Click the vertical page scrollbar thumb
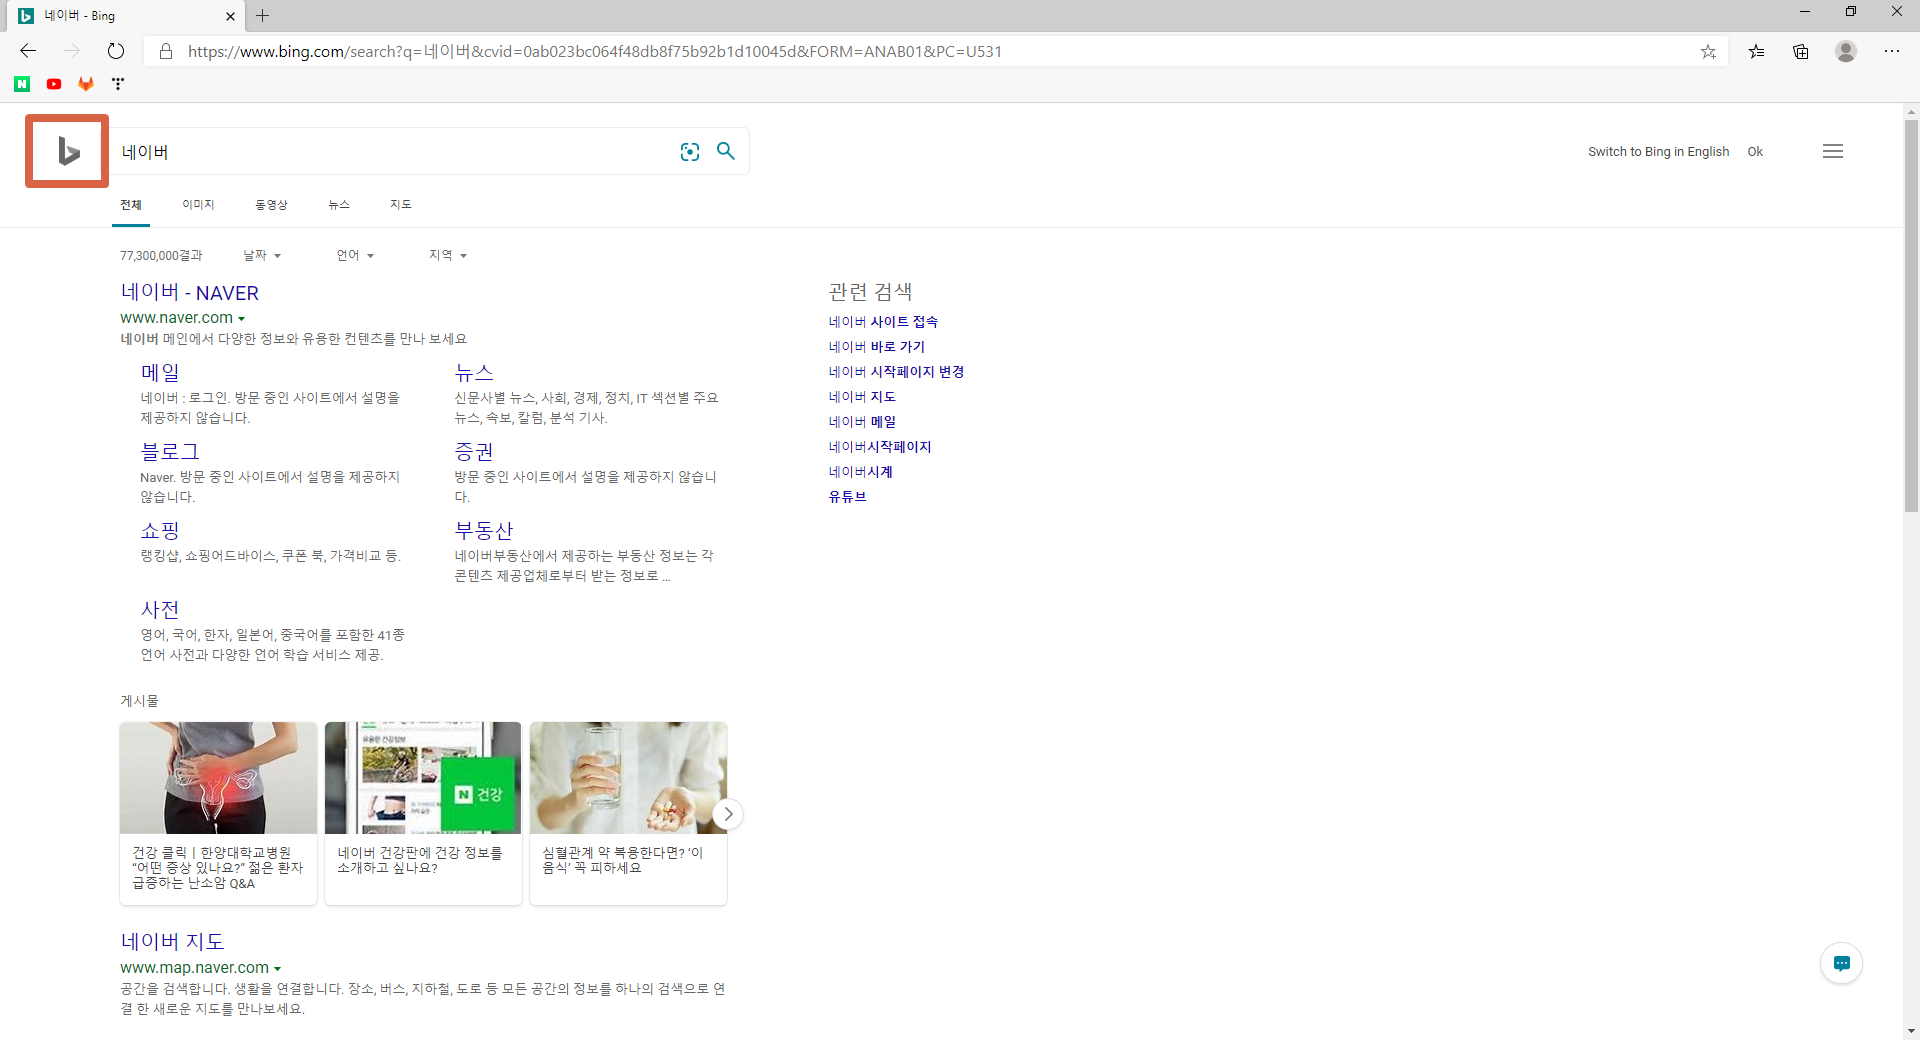This screenshot has width=1920, height=1040. [x=1911, y=316]
